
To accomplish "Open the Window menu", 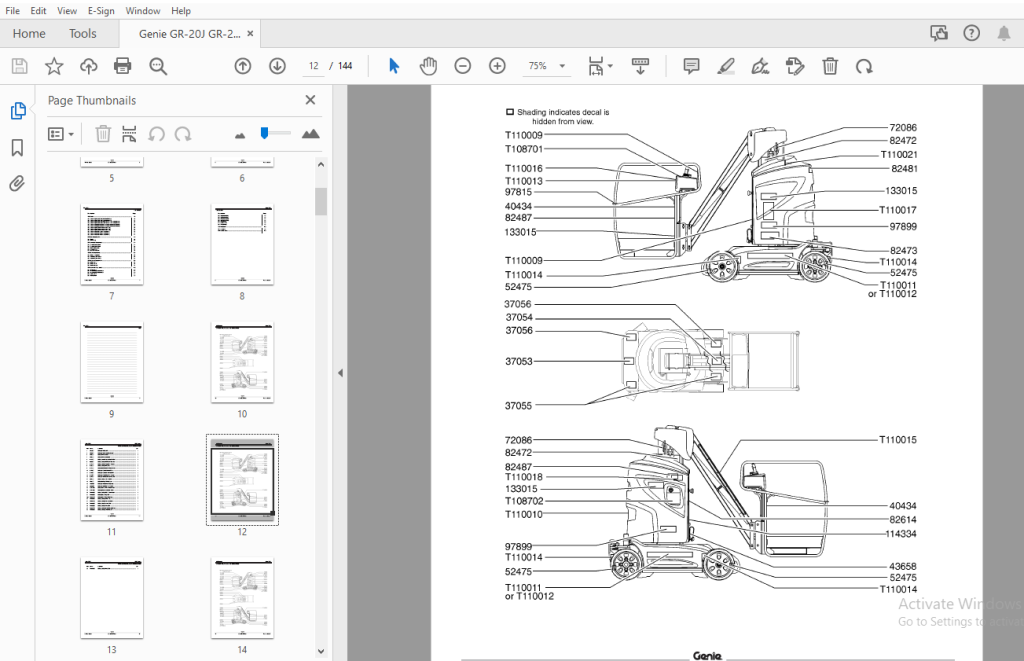I will [143, 10].
